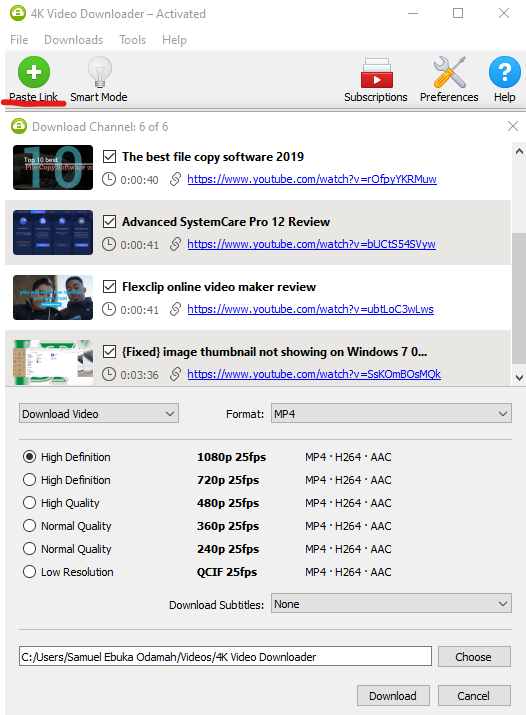Open the Download Subtitles dropdown
The height and width of the screenshot is (715, 526).
pos(391,603)
